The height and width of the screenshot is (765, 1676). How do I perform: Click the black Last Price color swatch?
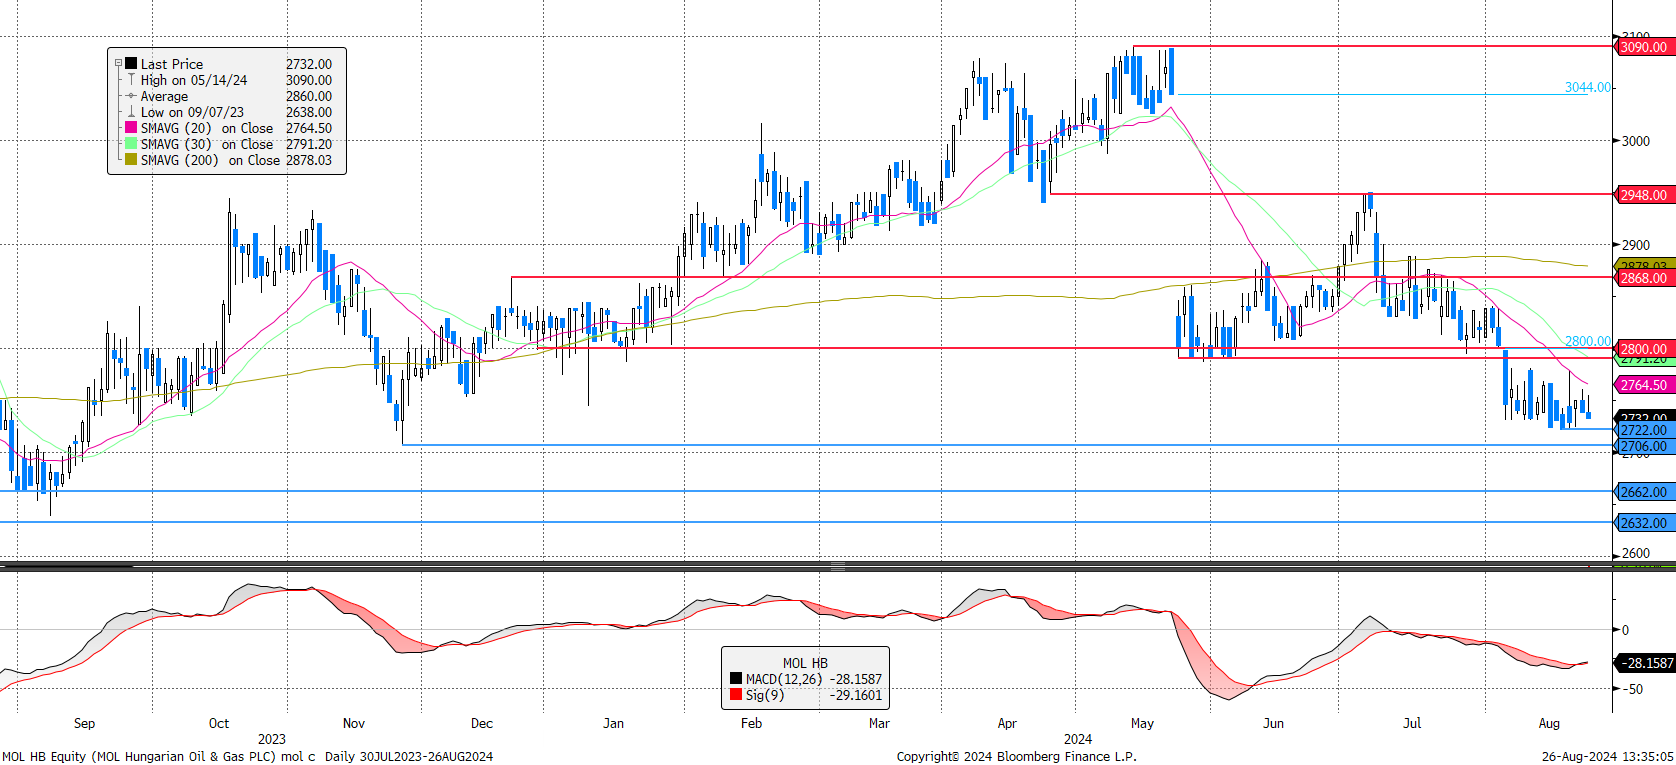[x=131, y=63]
